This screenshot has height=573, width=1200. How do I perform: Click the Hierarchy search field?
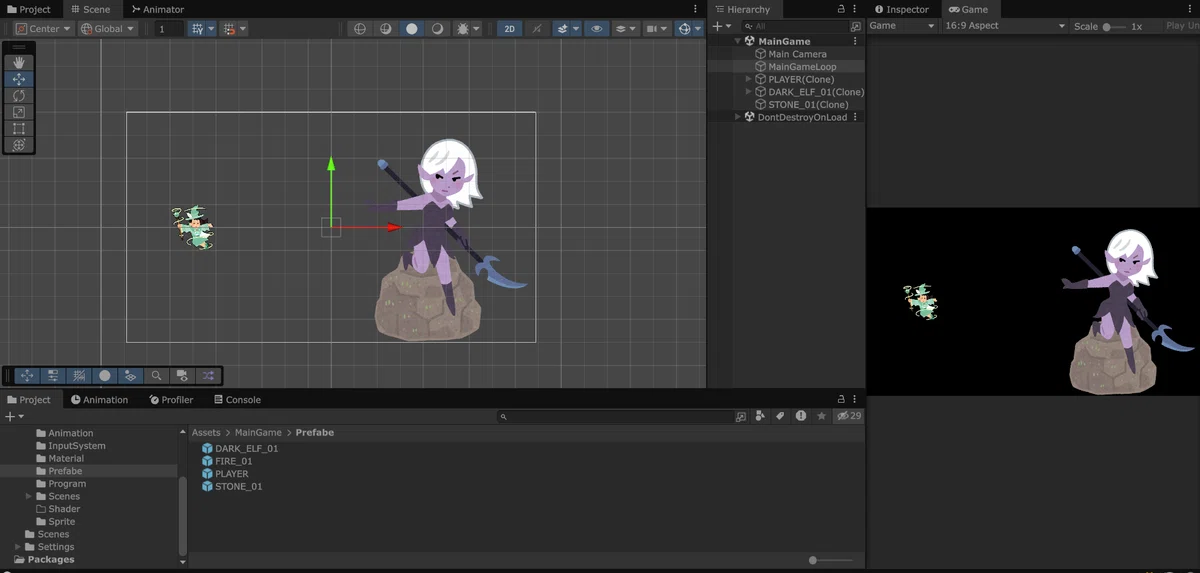[x=794, y=26]
